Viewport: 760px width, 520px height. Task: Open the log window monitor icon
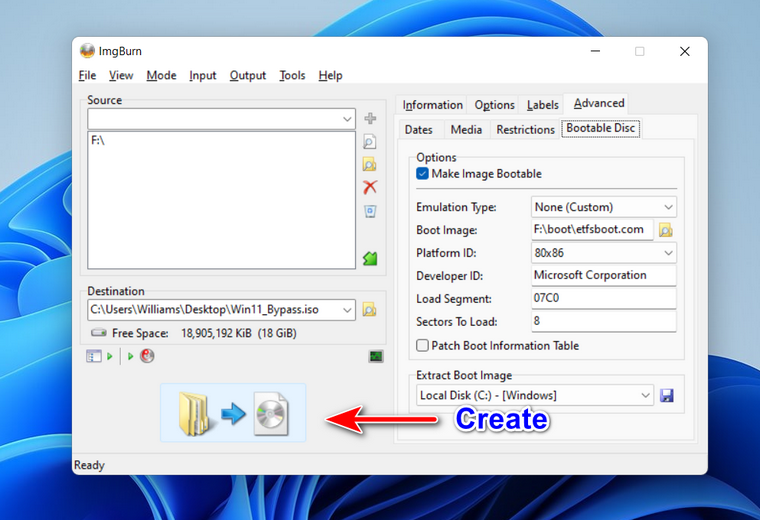click(x=376, y=356)
